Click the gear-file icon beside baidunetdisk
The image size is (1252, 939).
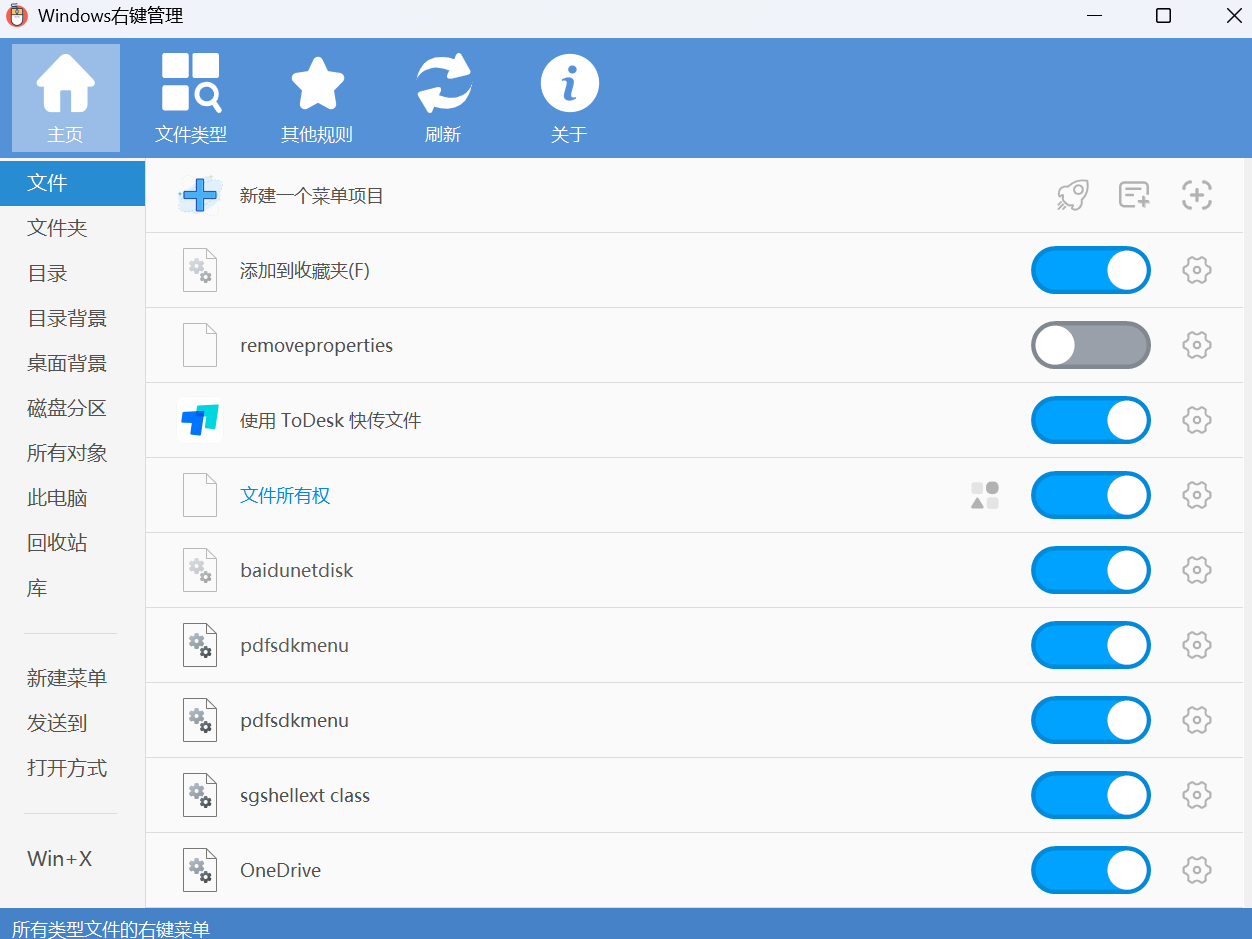pos(200,570)
